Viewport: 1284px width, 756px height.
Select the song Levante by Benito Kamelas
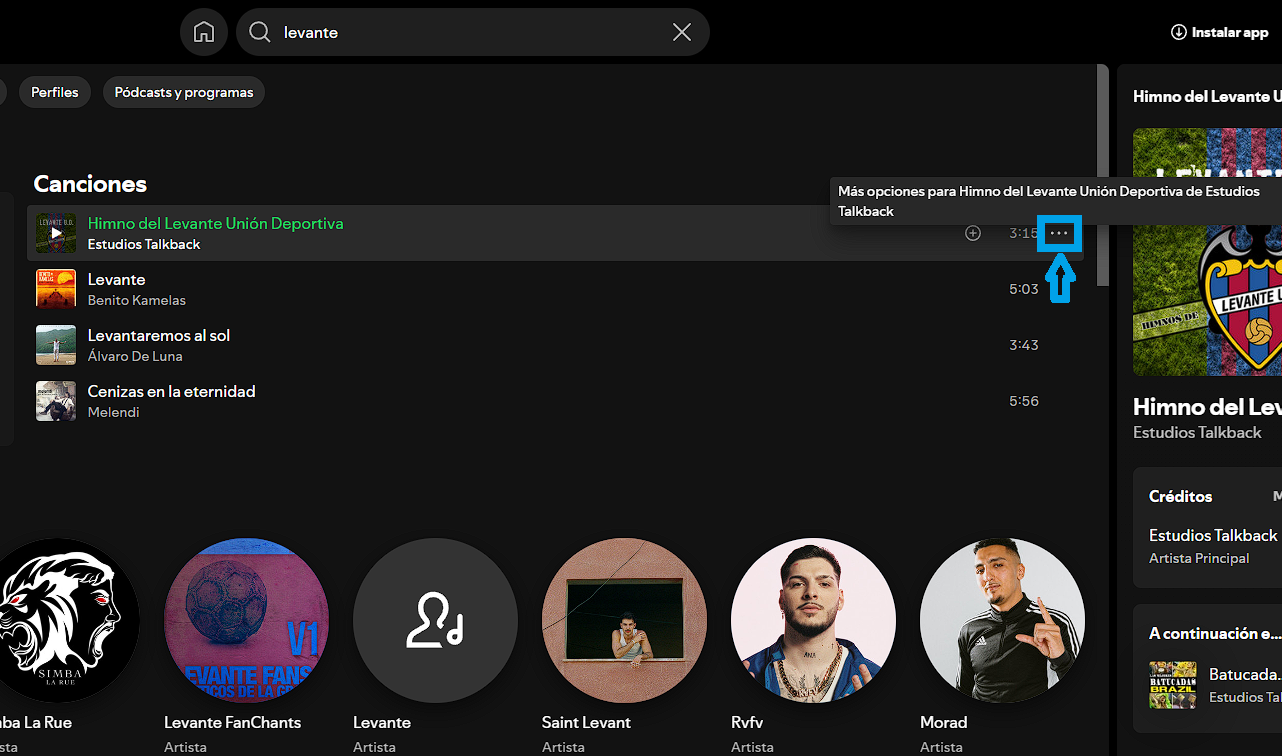coord(116,279)
